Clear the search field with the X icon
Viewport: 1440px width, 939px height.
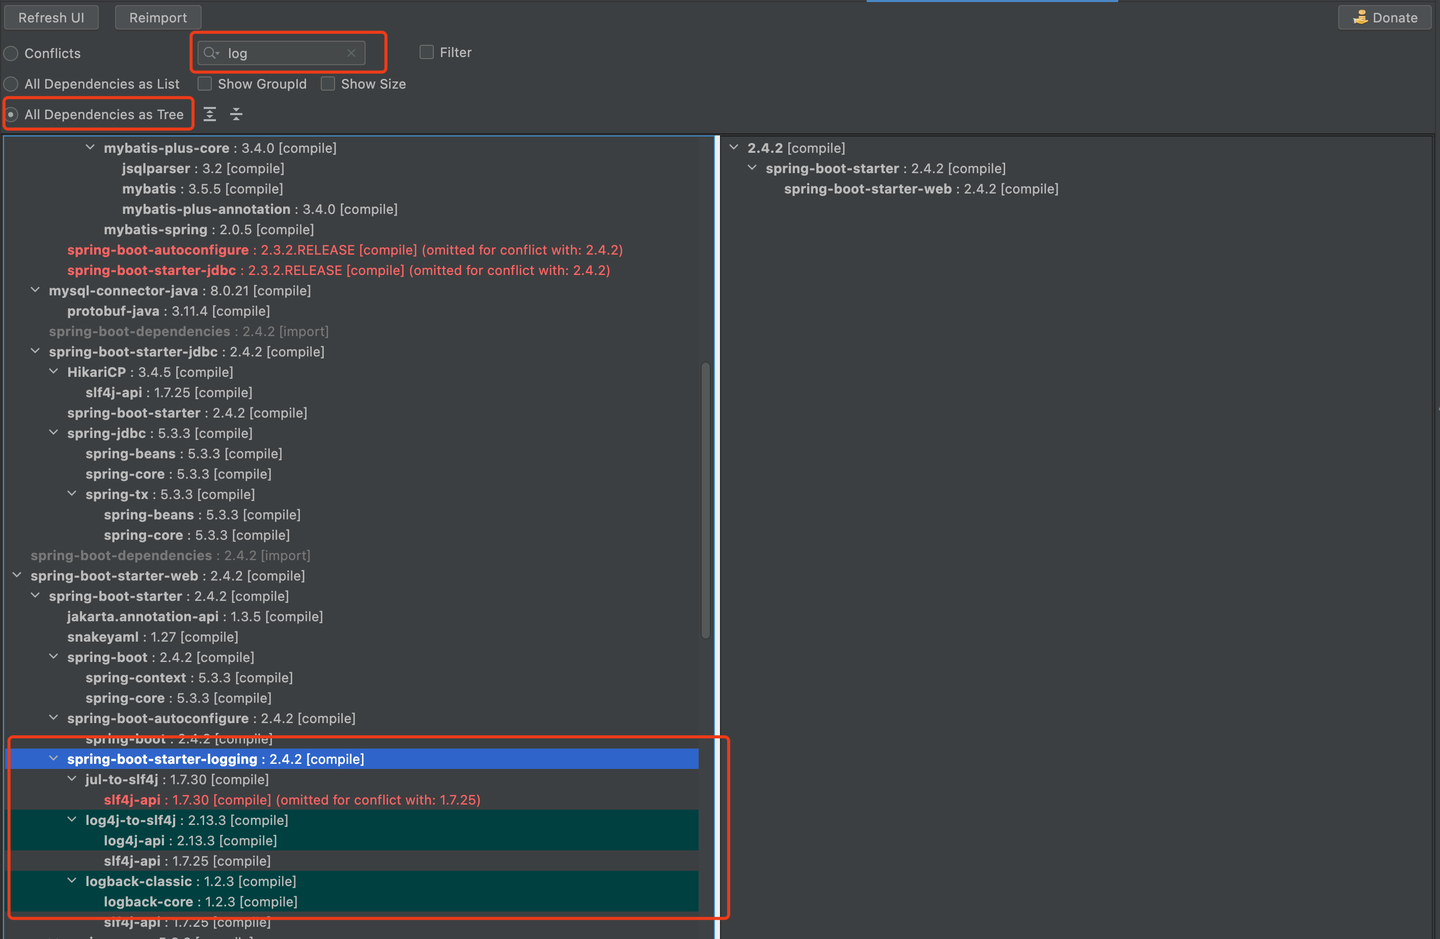(351, 53)
